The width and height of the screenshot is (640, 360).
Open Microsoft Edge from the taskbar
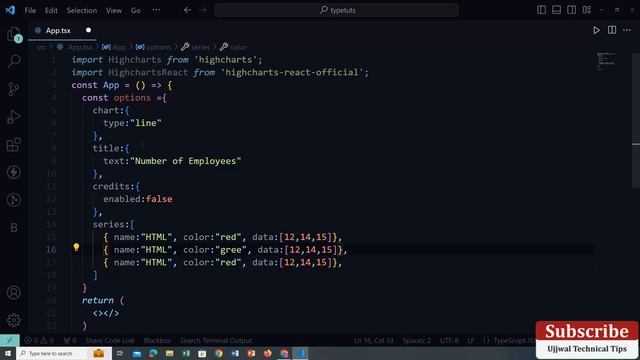[153, 353]
